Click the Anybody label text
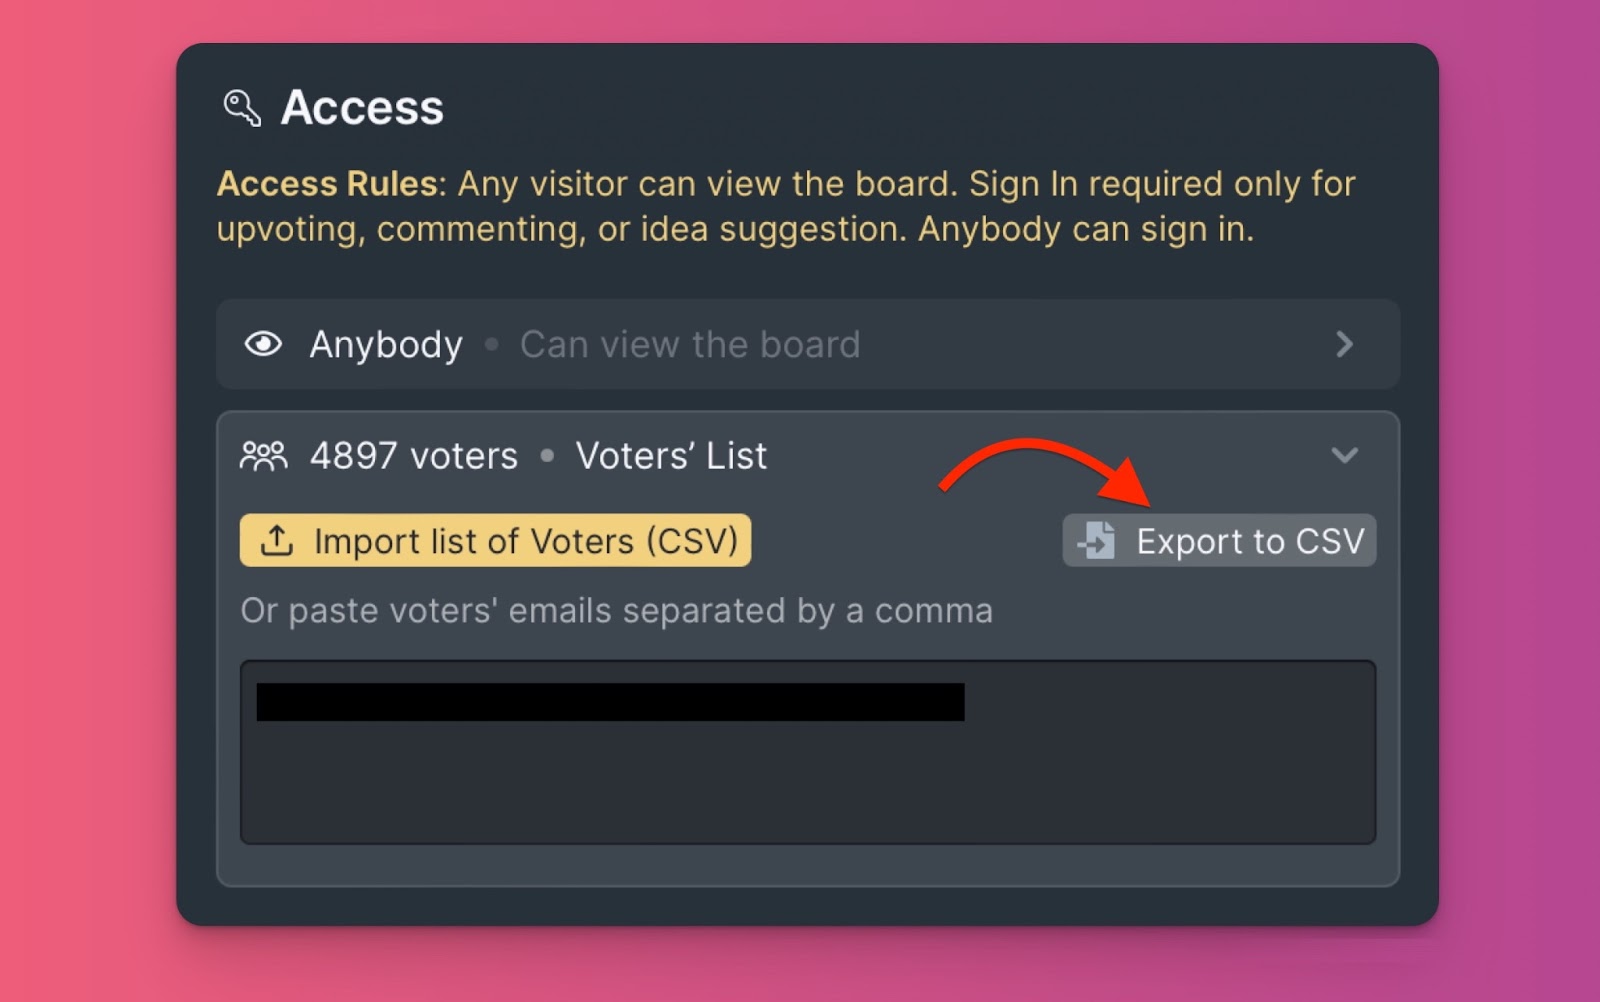This screenshot has width=1600, height=1002. [386, 344]
